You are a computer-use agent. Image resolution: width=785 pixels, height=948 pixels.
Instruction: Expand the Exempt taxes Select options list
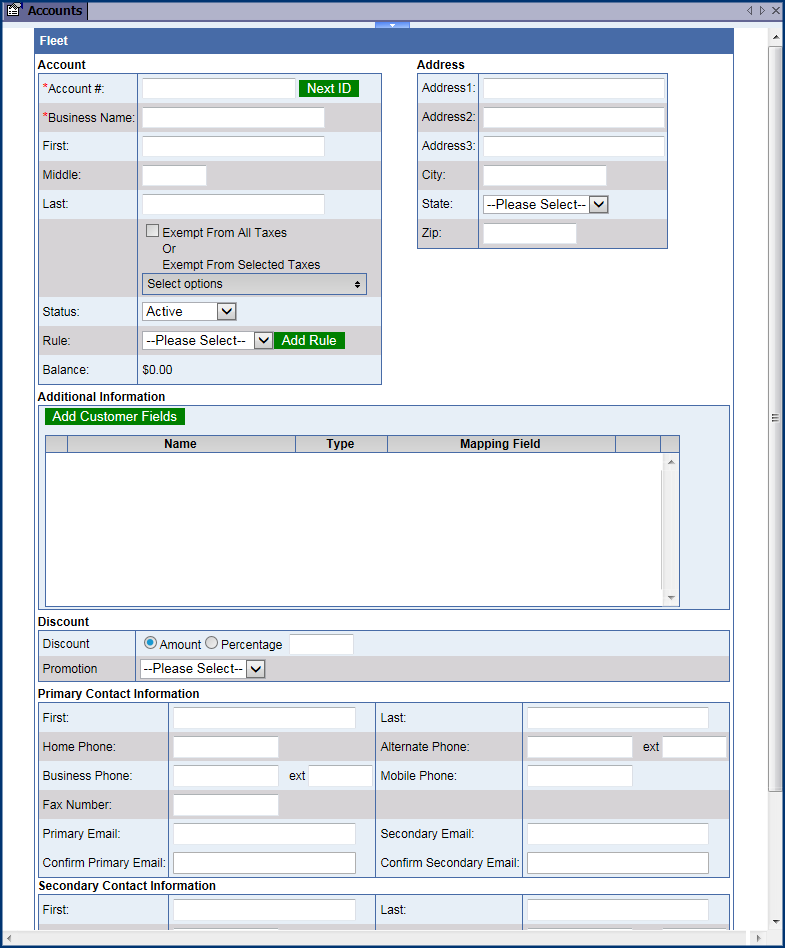(x=254, y=284)
